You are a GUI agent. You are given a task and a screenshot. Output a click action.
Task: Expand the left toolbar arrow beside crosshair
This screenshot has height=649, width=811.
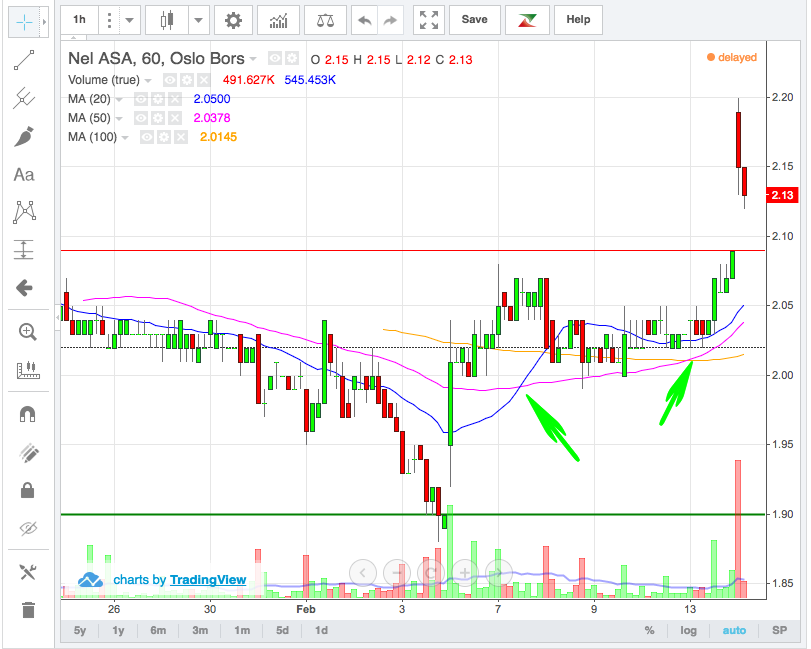pos(44,22)
